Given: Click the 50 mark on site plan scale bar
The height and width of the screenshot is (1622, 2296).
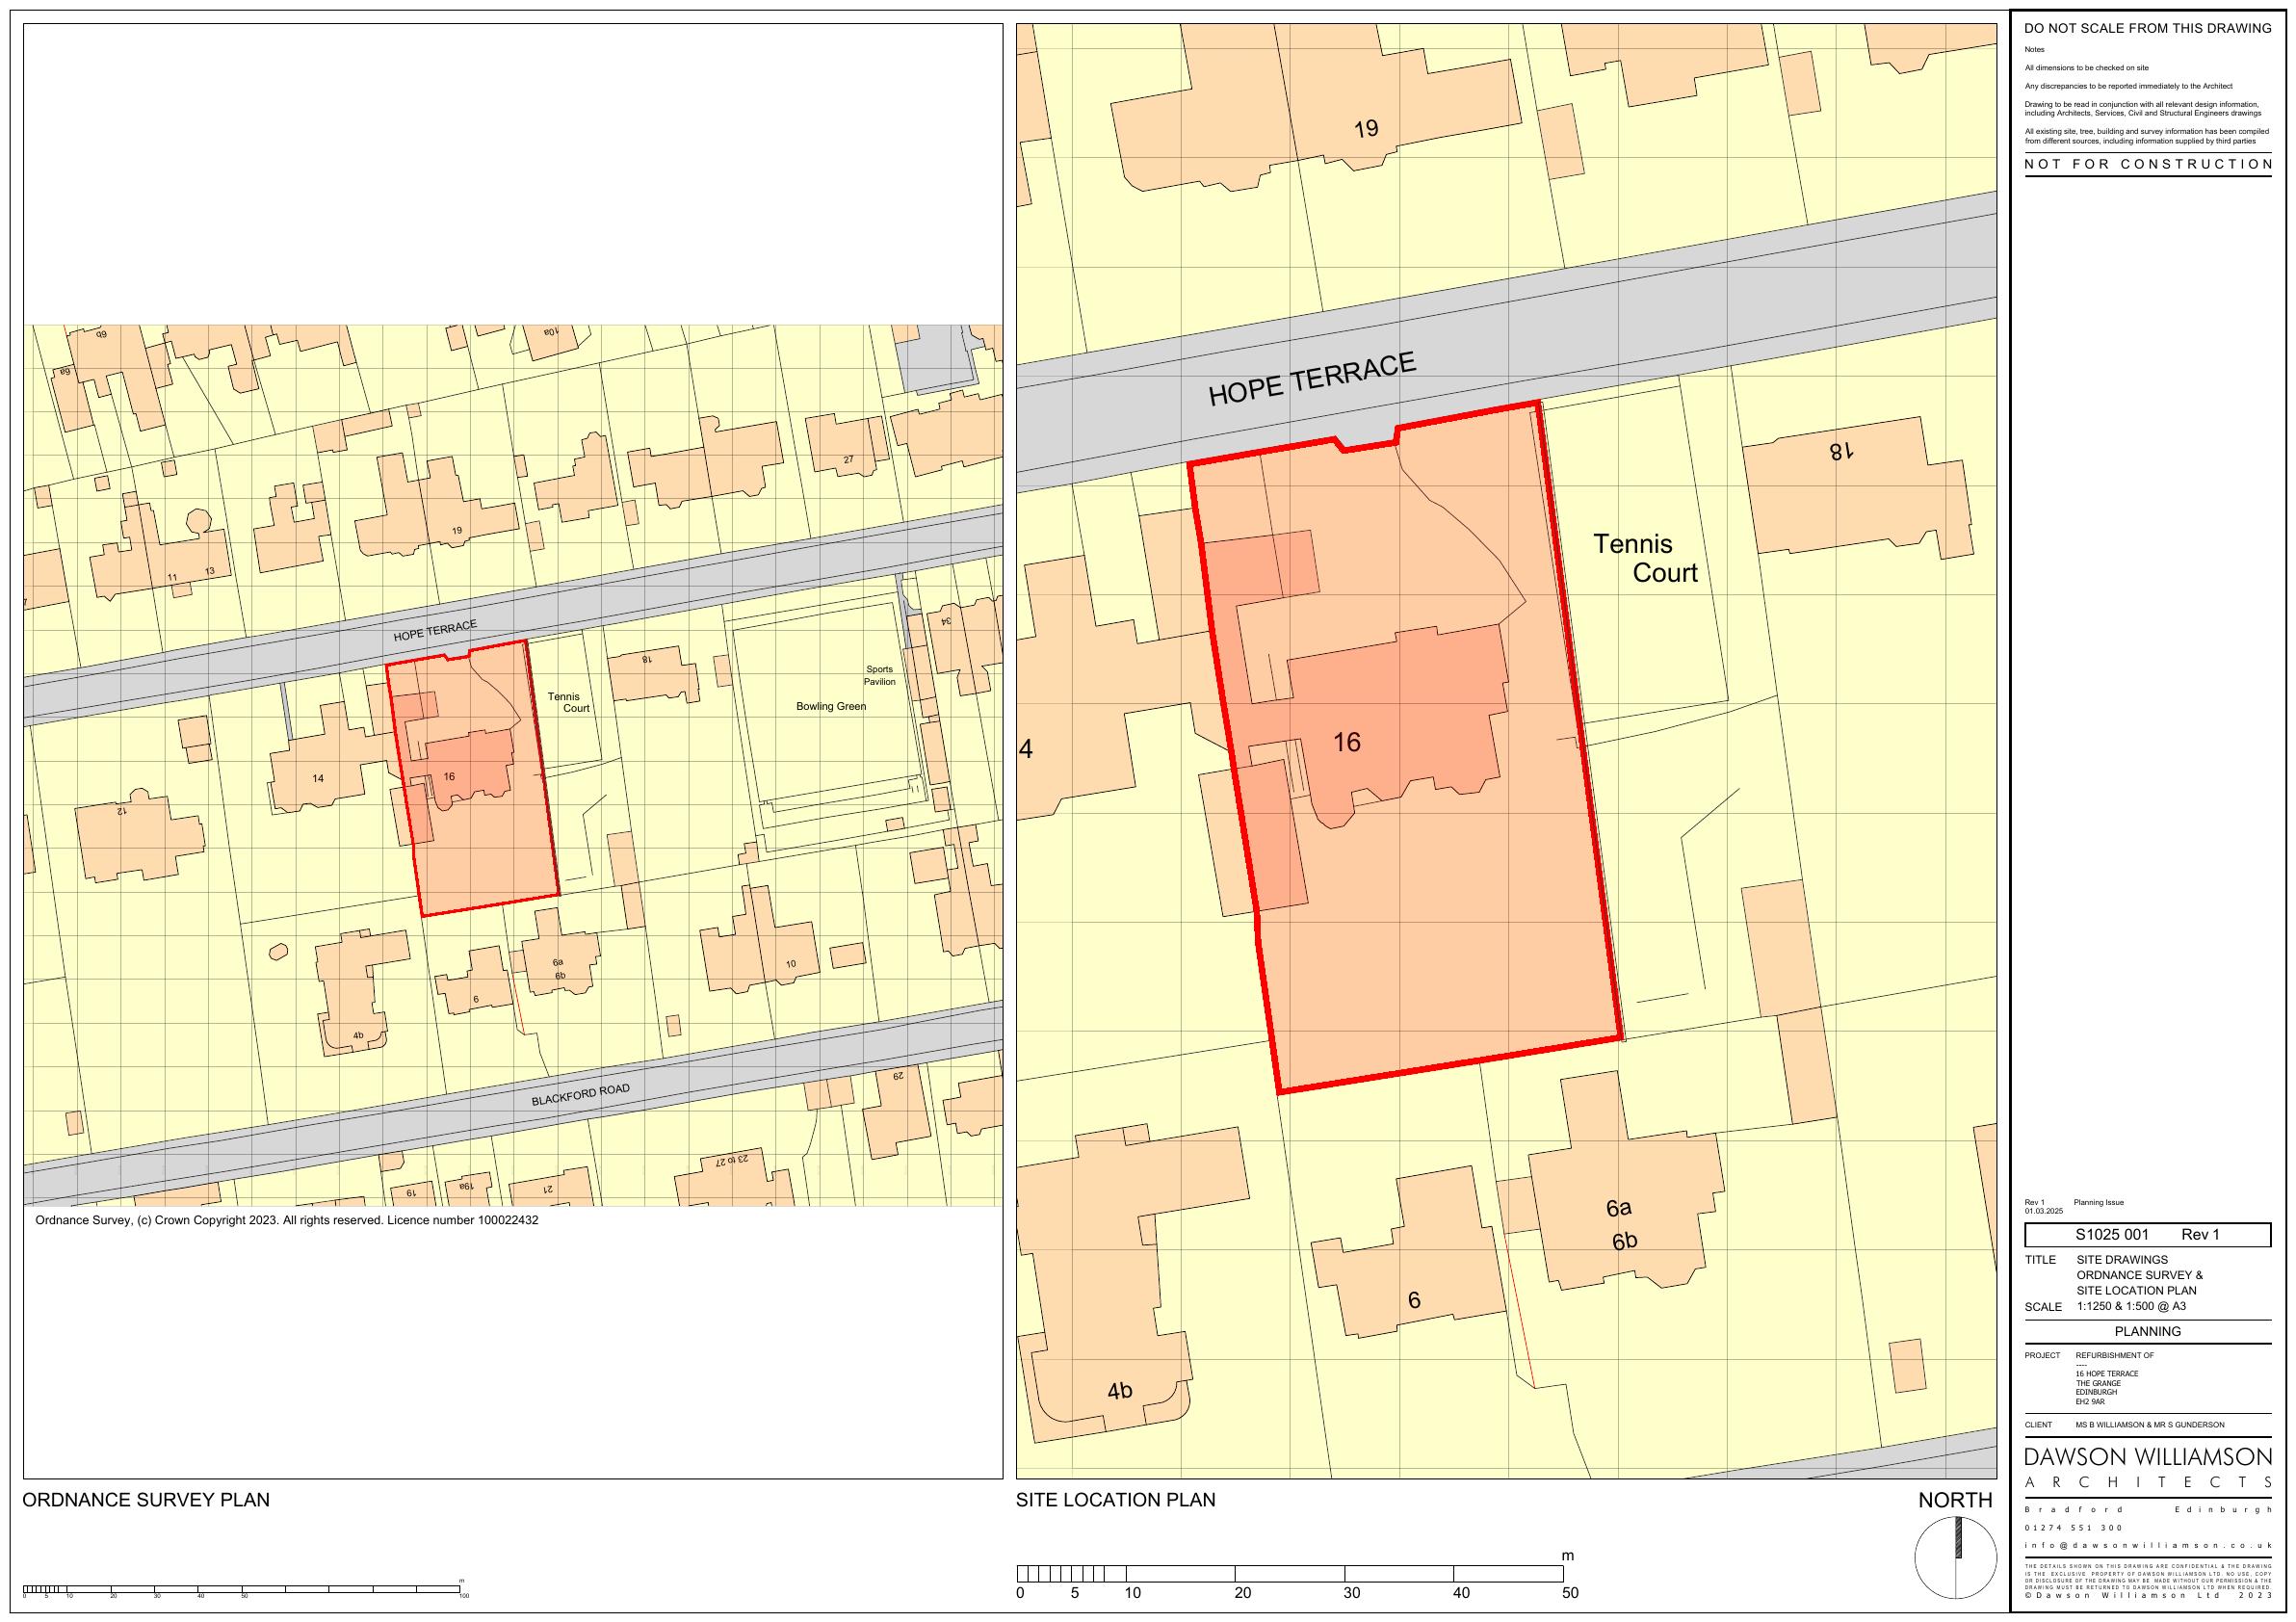Looking at the screenshot, I should [x=1570, y=1593].
